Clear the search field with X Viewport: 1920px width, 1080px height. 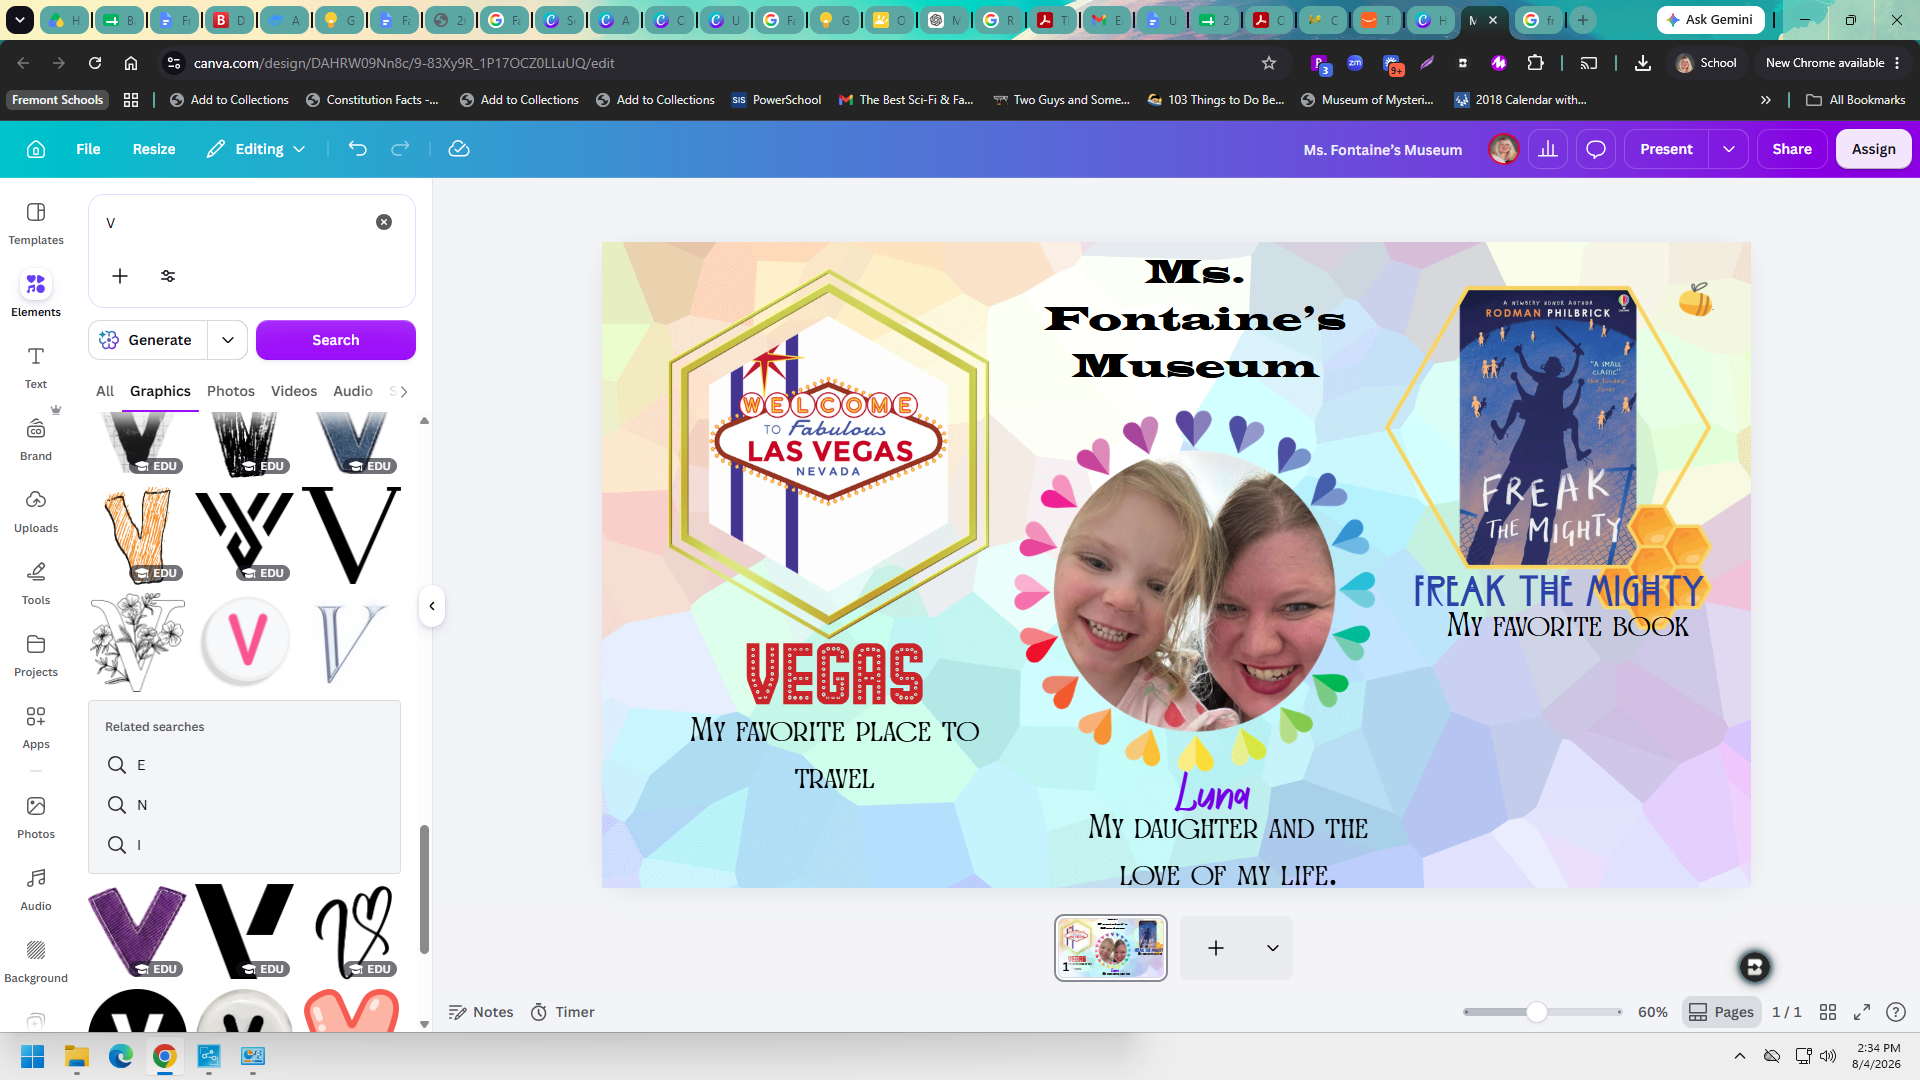(384, 222)
